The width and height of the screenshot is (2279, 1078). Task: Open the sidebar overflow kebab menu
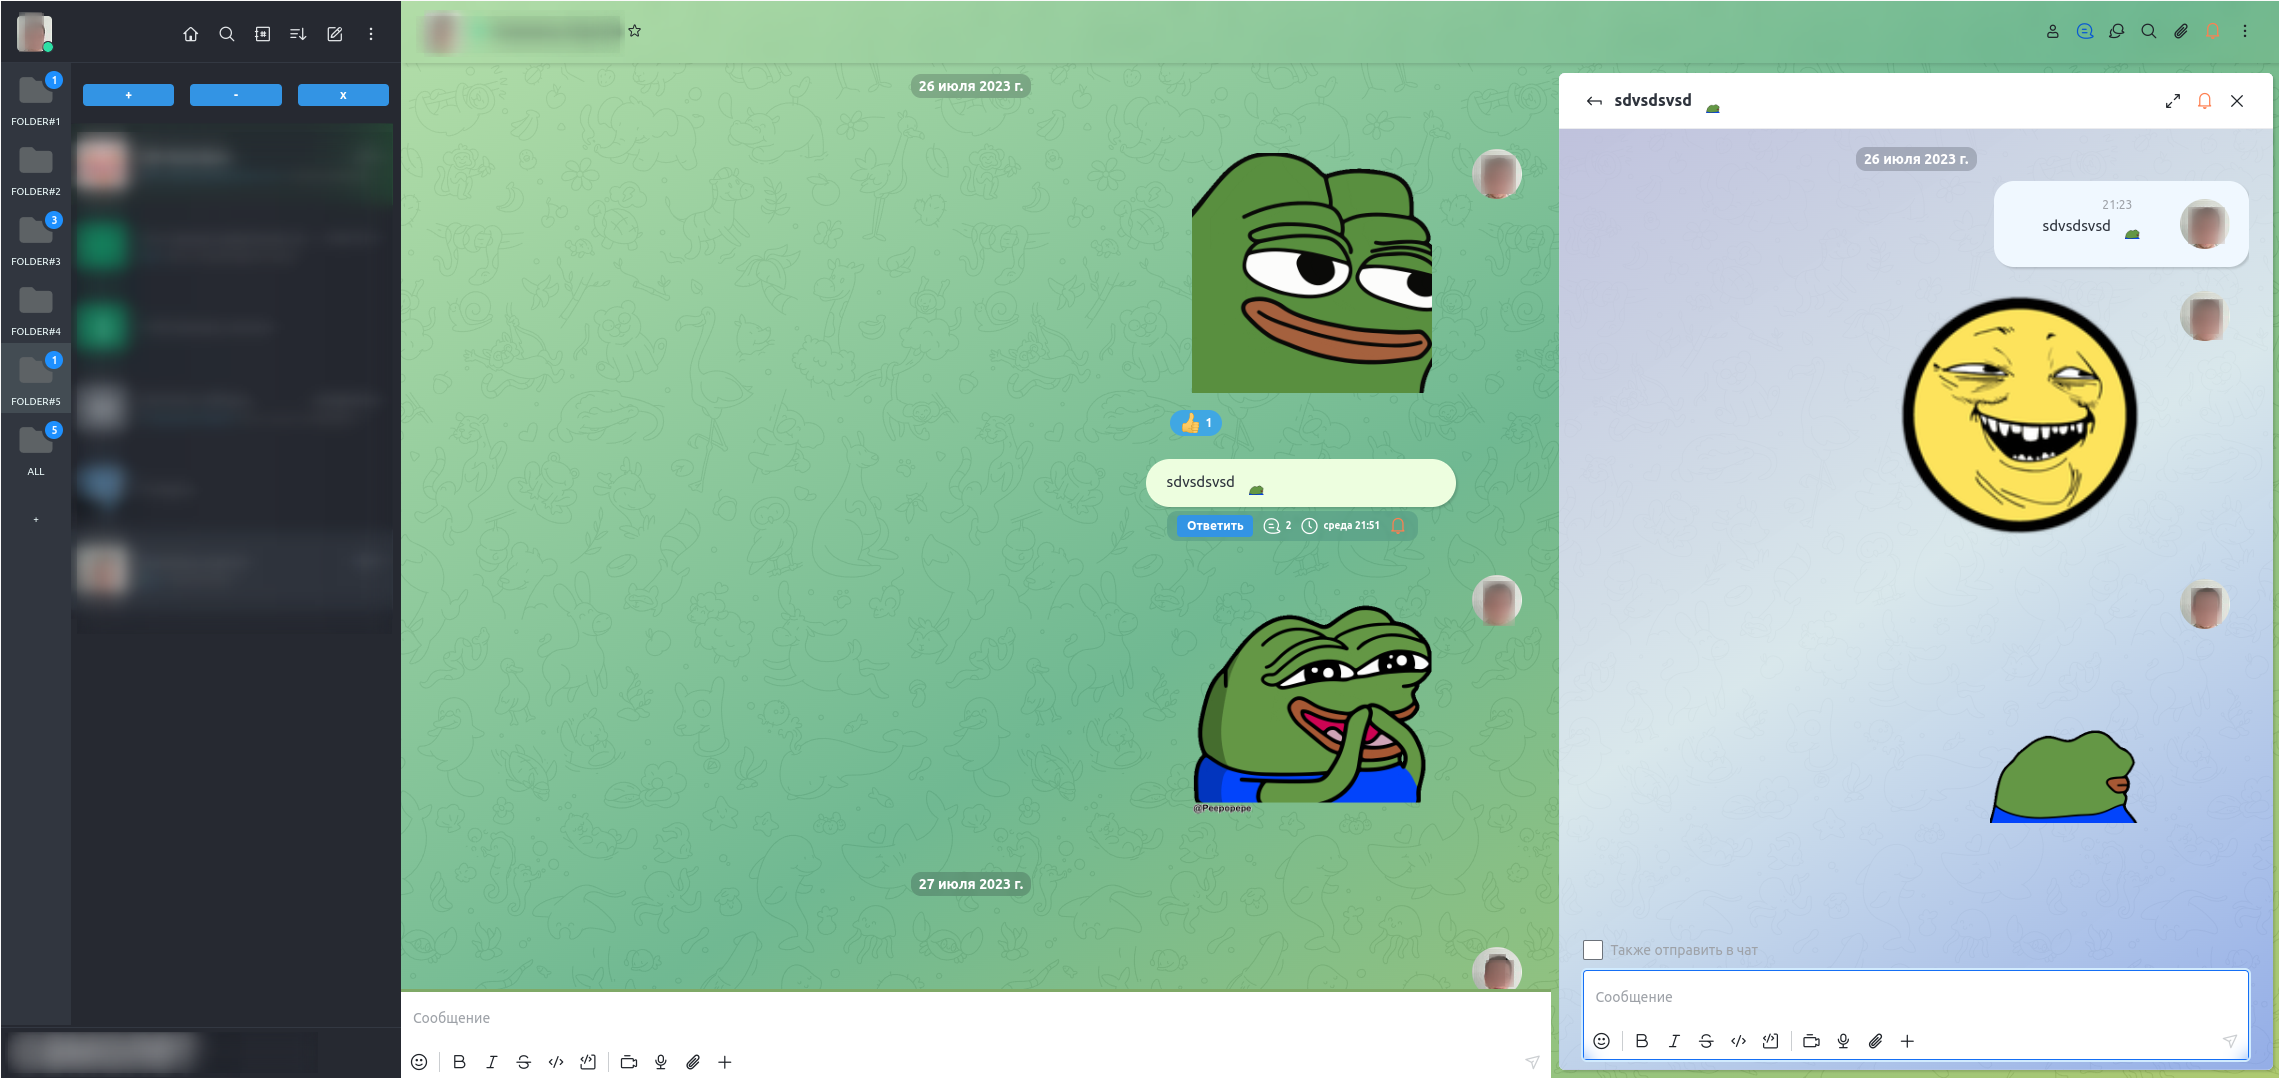coord(370,33)
